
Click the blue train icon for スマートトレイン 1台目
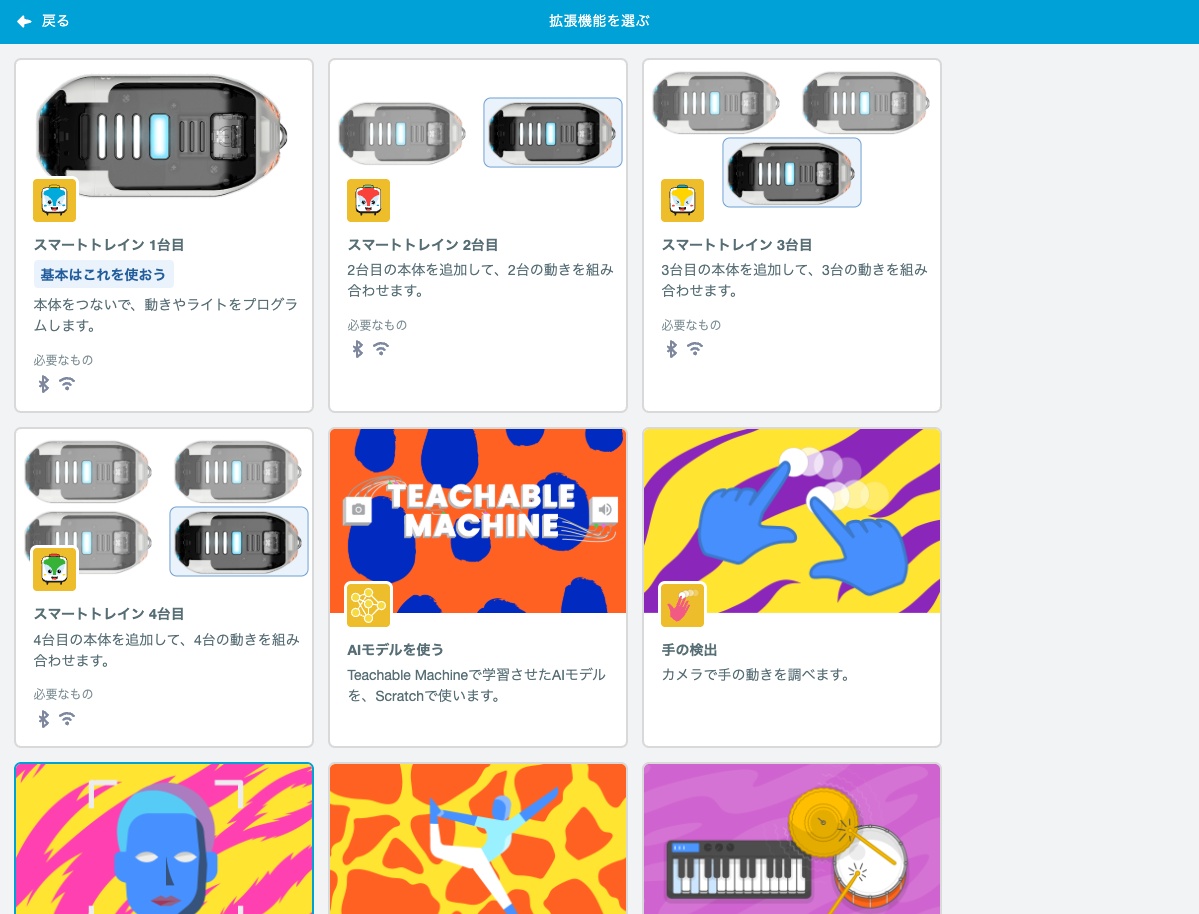coord(54,200)
